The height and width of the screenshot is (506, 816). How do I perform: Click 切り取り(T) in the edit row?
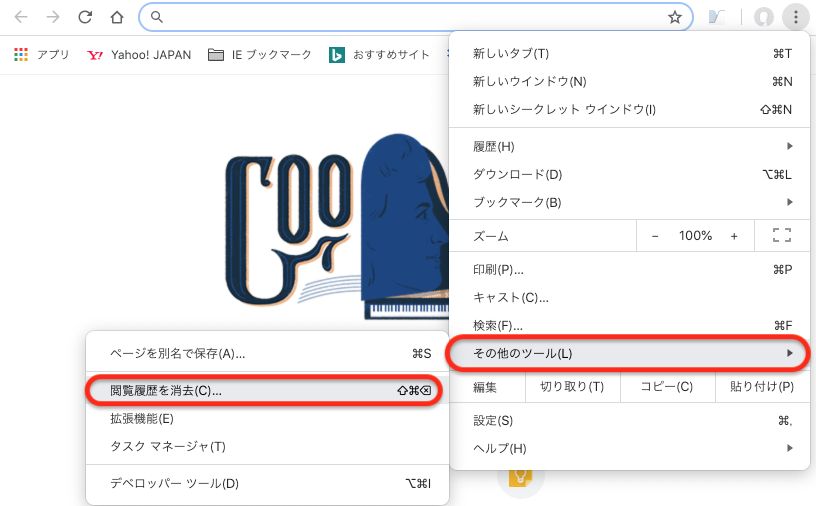572,387
